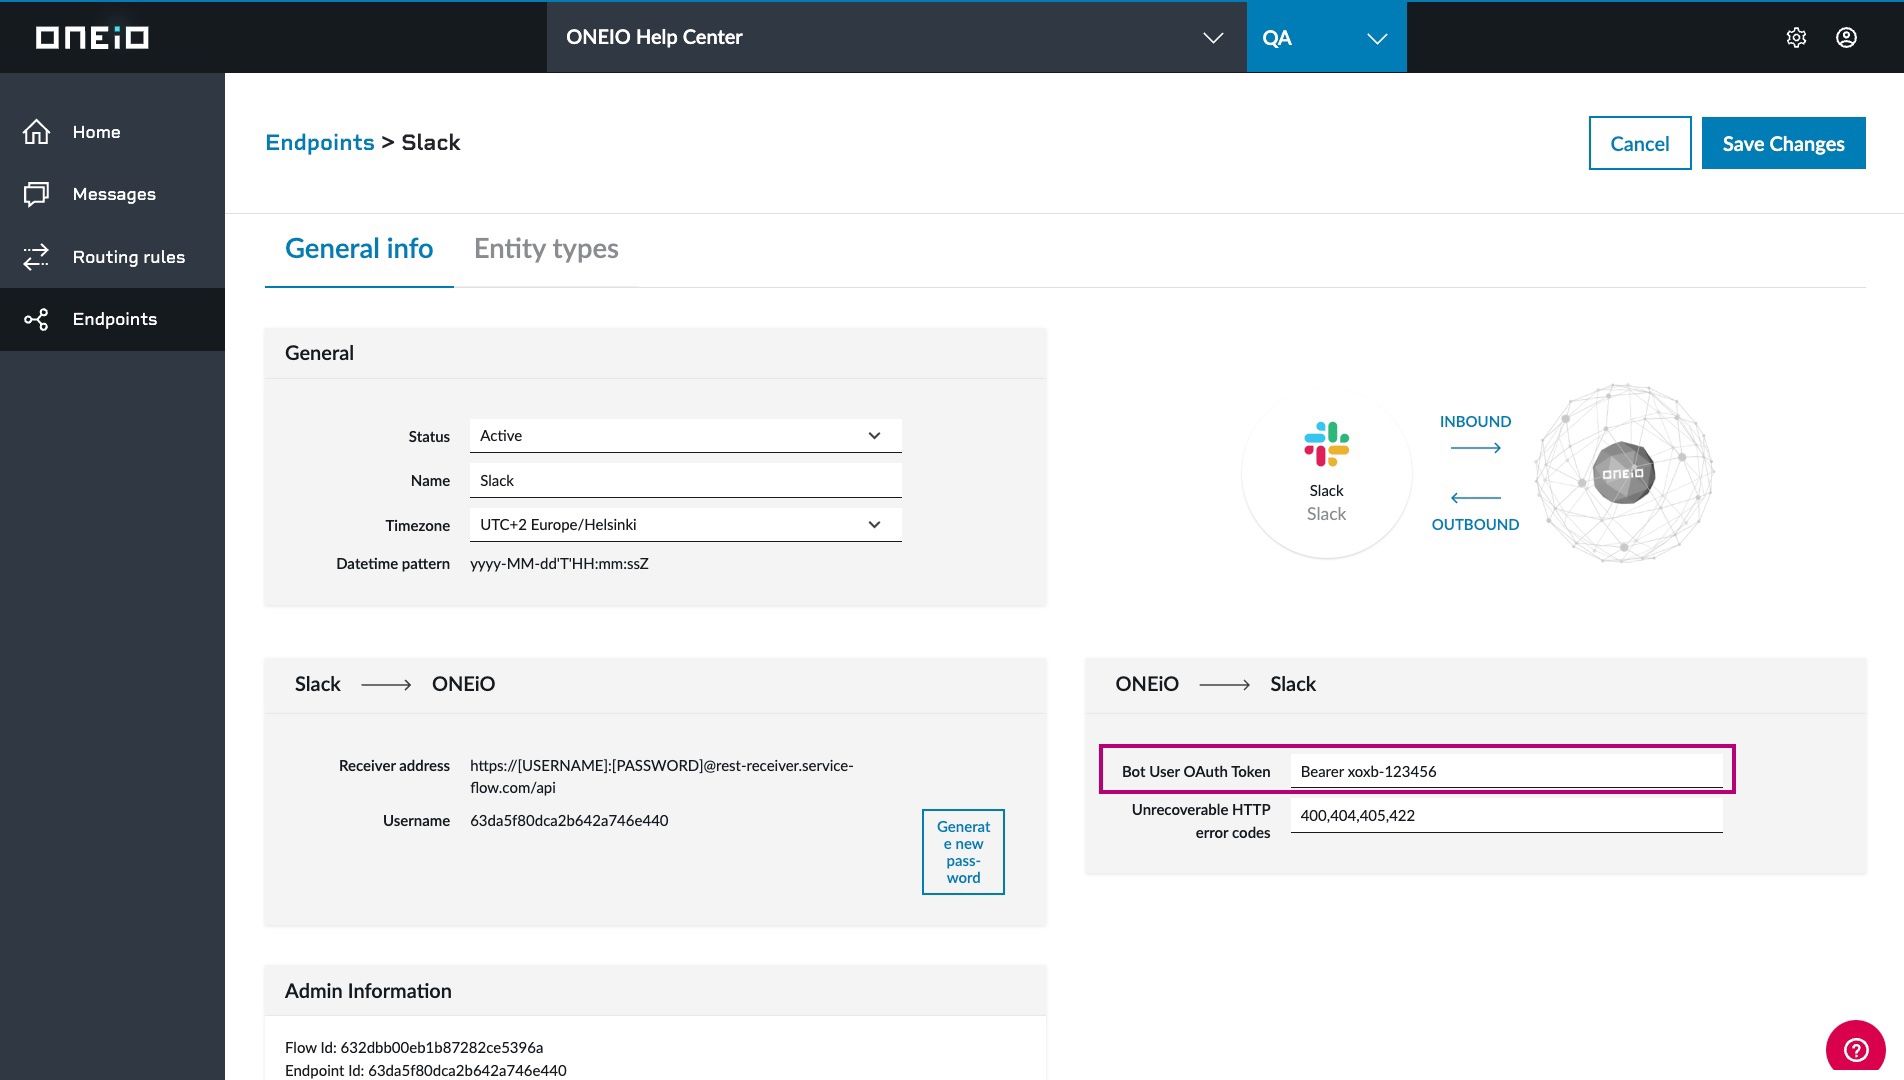Select Endpoints in sidebar
Image resolution: width=1904 pixels, height=1080 pixels.
pyautogui.click(x=112, y=319)
